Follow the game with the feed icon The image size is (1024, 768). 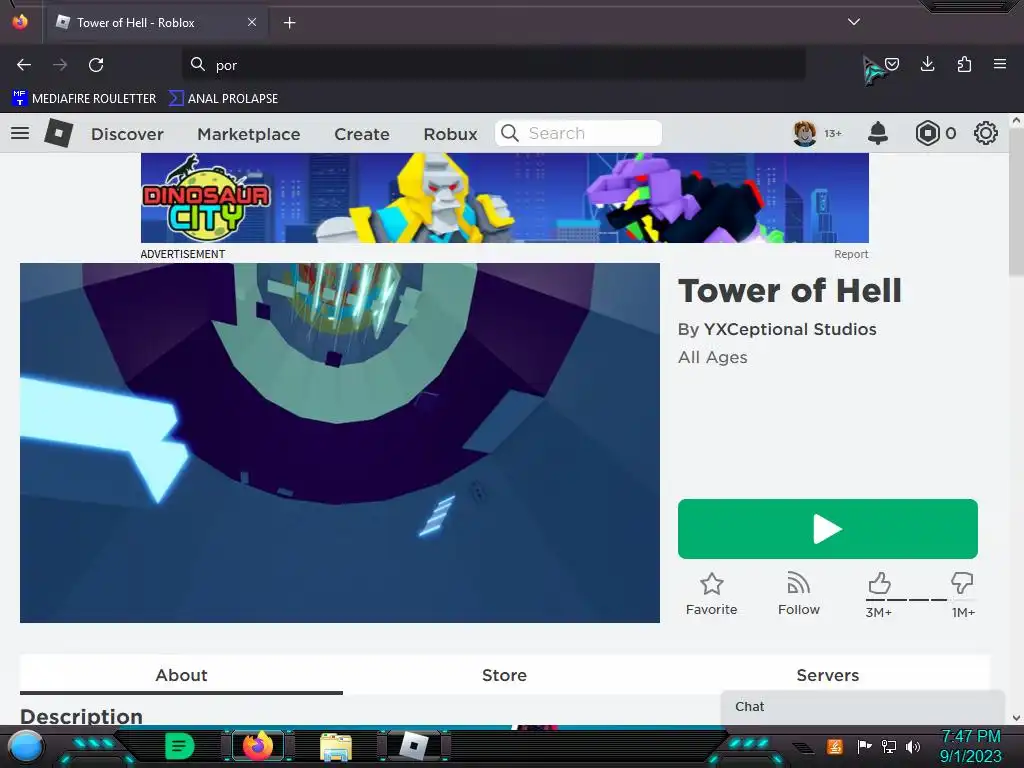(799, 594)
